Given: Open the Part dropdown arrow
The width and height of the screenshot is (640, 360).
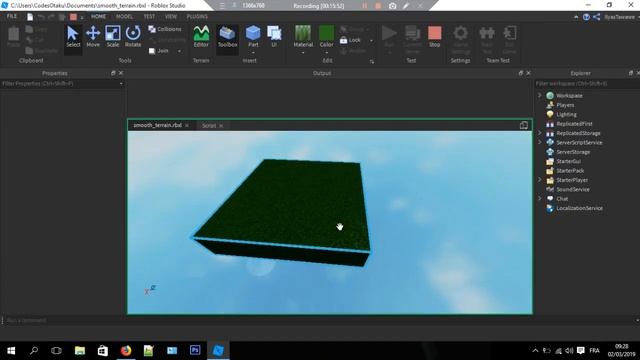Looking at the screenshot, I should pos(253,52).
